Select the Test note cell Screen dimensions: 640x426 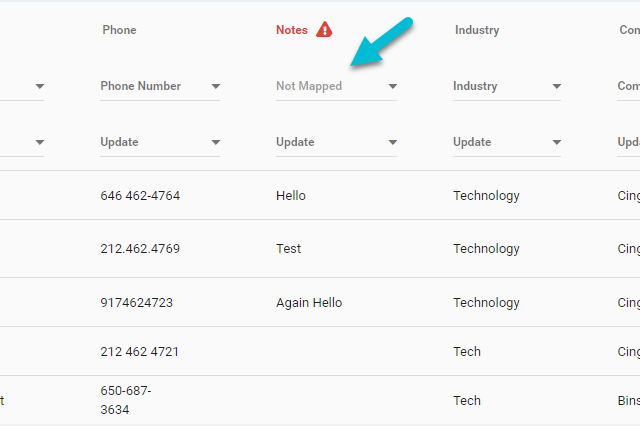288,248
